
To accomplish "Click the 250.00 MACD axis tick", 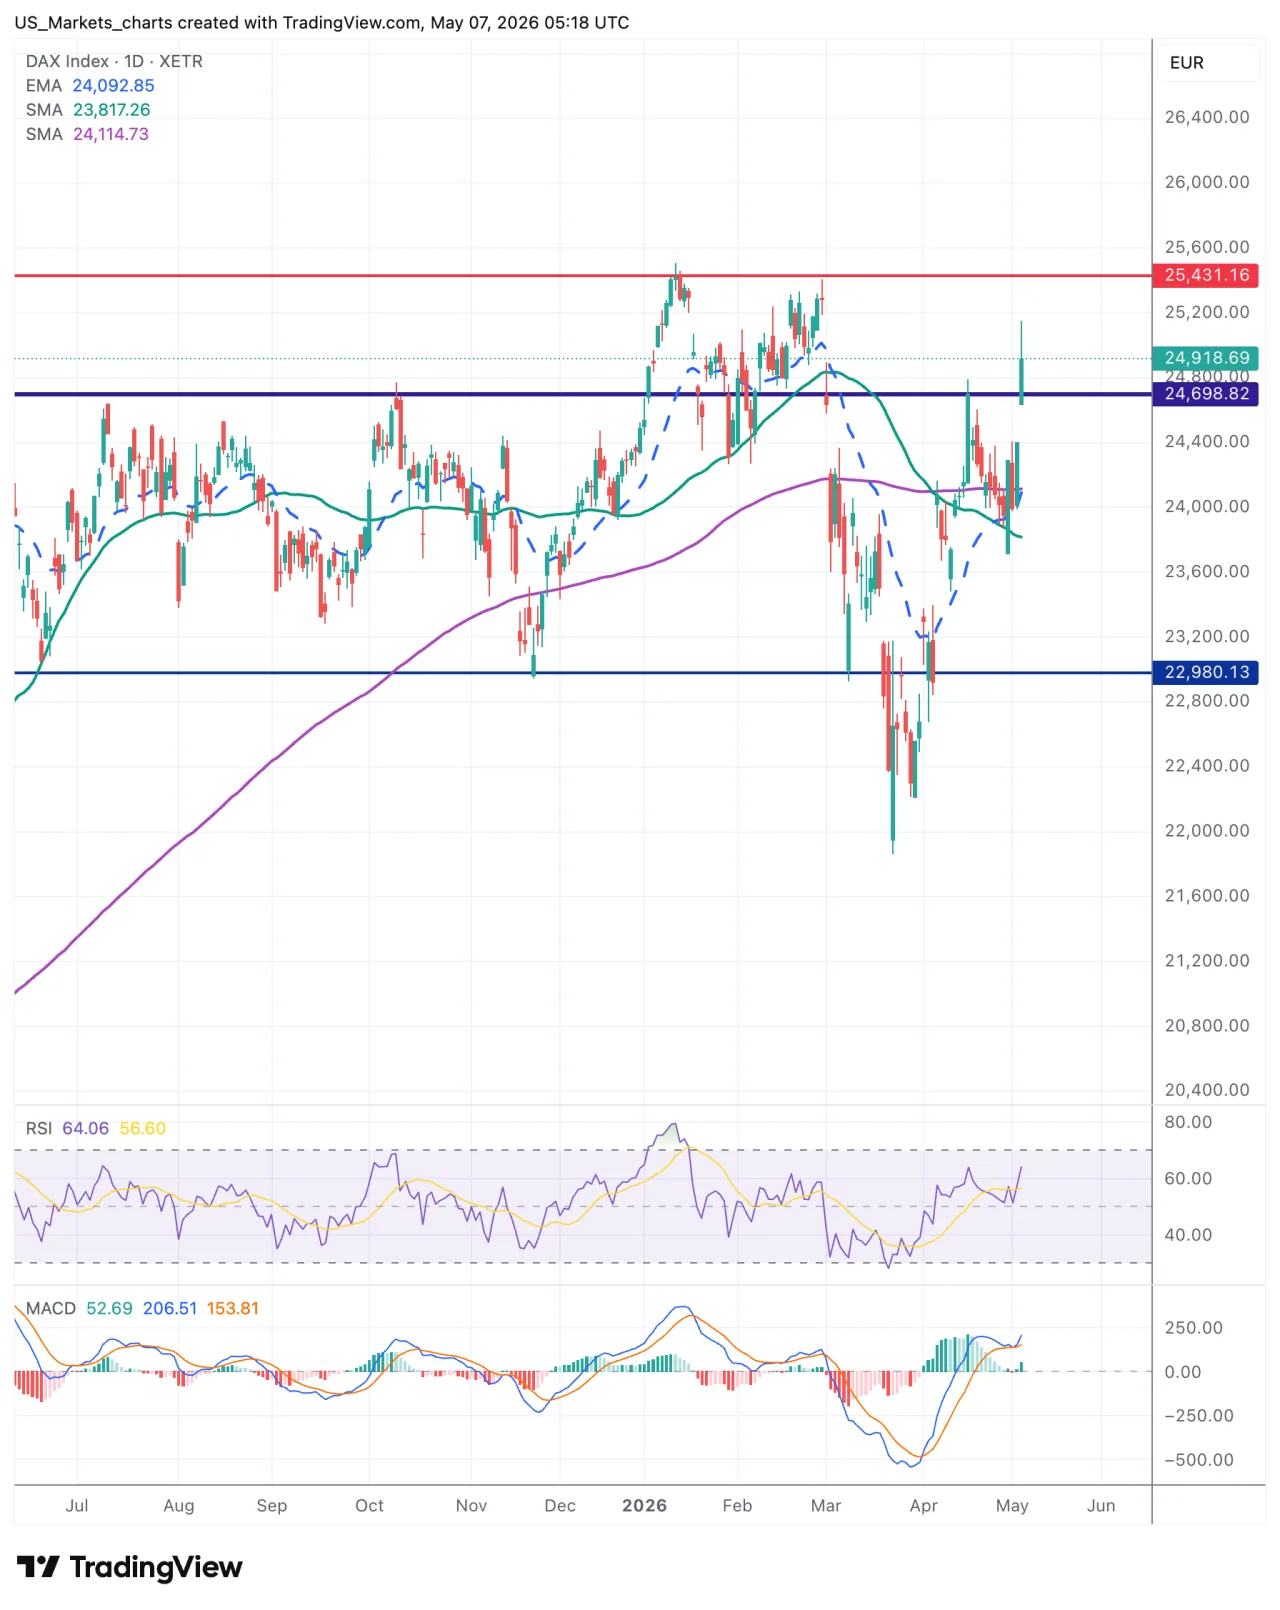I will coord(1193,1328).
